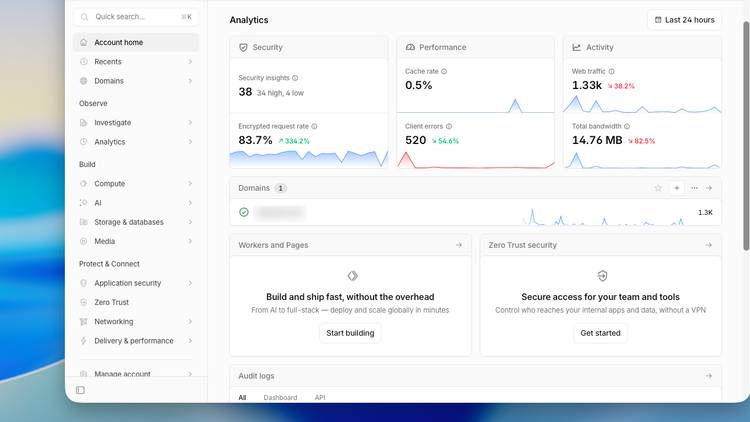Click the Security shield icon
The width and height of the screenshot is (750, 422).
[x=243, y=47]
